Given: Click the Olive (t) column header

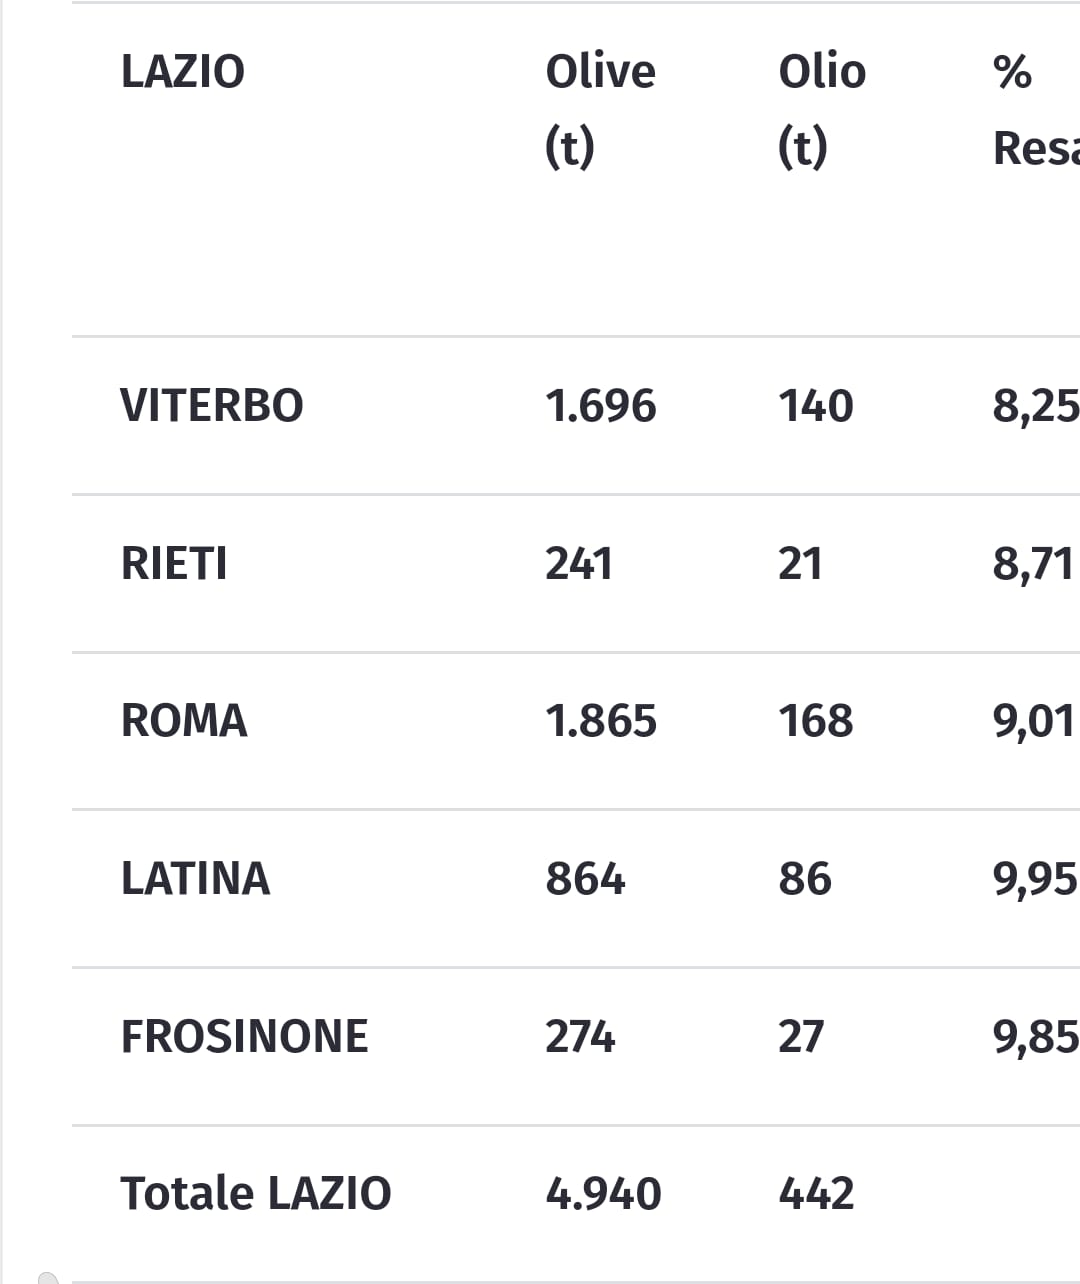Looking at the screenshot, I should (600, 109).
